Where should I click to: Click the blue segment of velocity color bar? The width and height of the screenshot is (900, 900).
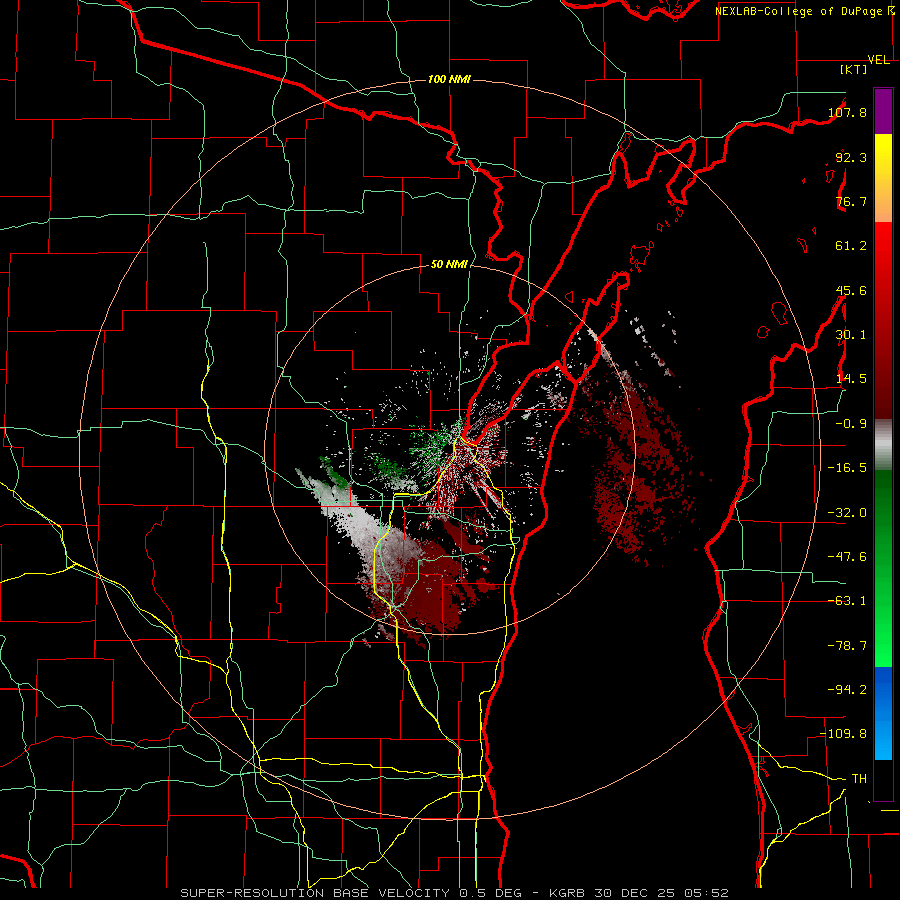click(x=883, y=713)
